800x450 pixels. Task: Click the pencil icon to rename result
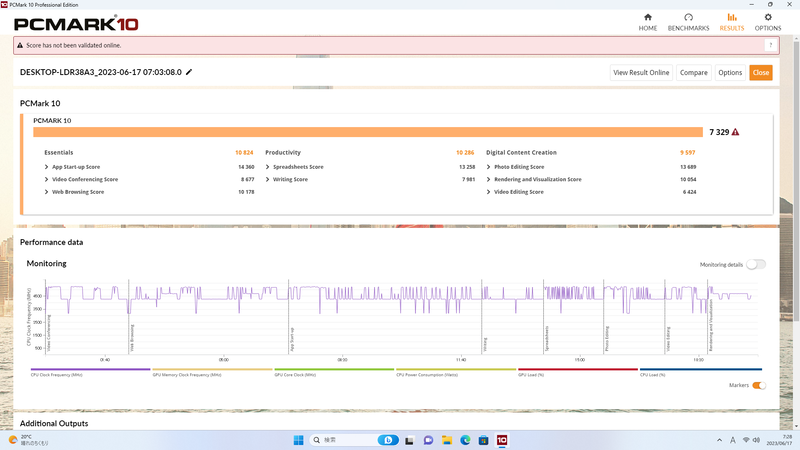(189, 72)
